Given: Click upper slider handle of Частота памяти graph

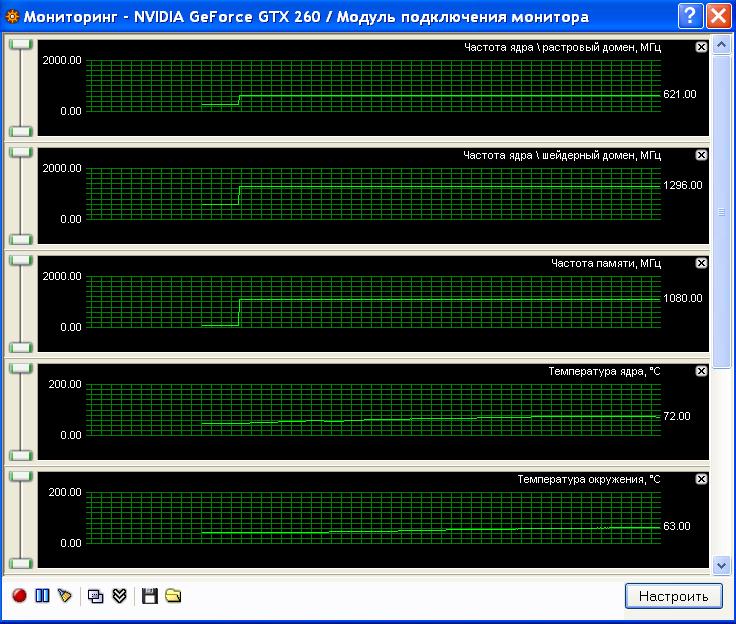Looking at the screenshot, I should click(x=21, y=260).
